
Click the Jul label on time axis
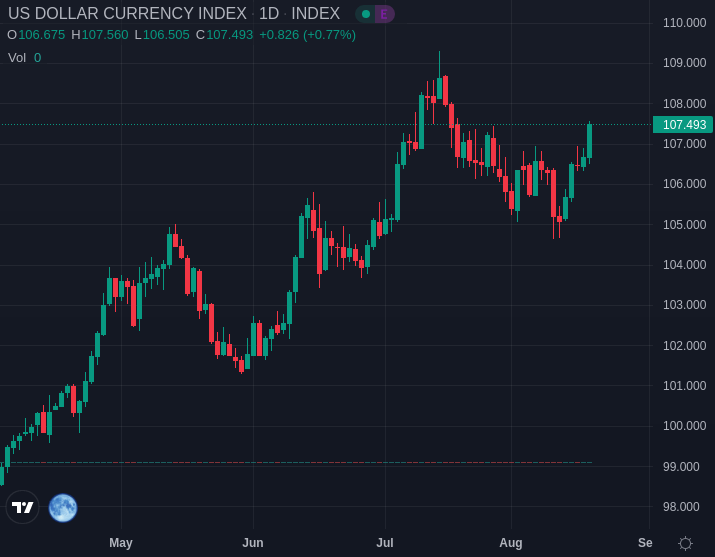pyautogui.click(x=385, y=543)
